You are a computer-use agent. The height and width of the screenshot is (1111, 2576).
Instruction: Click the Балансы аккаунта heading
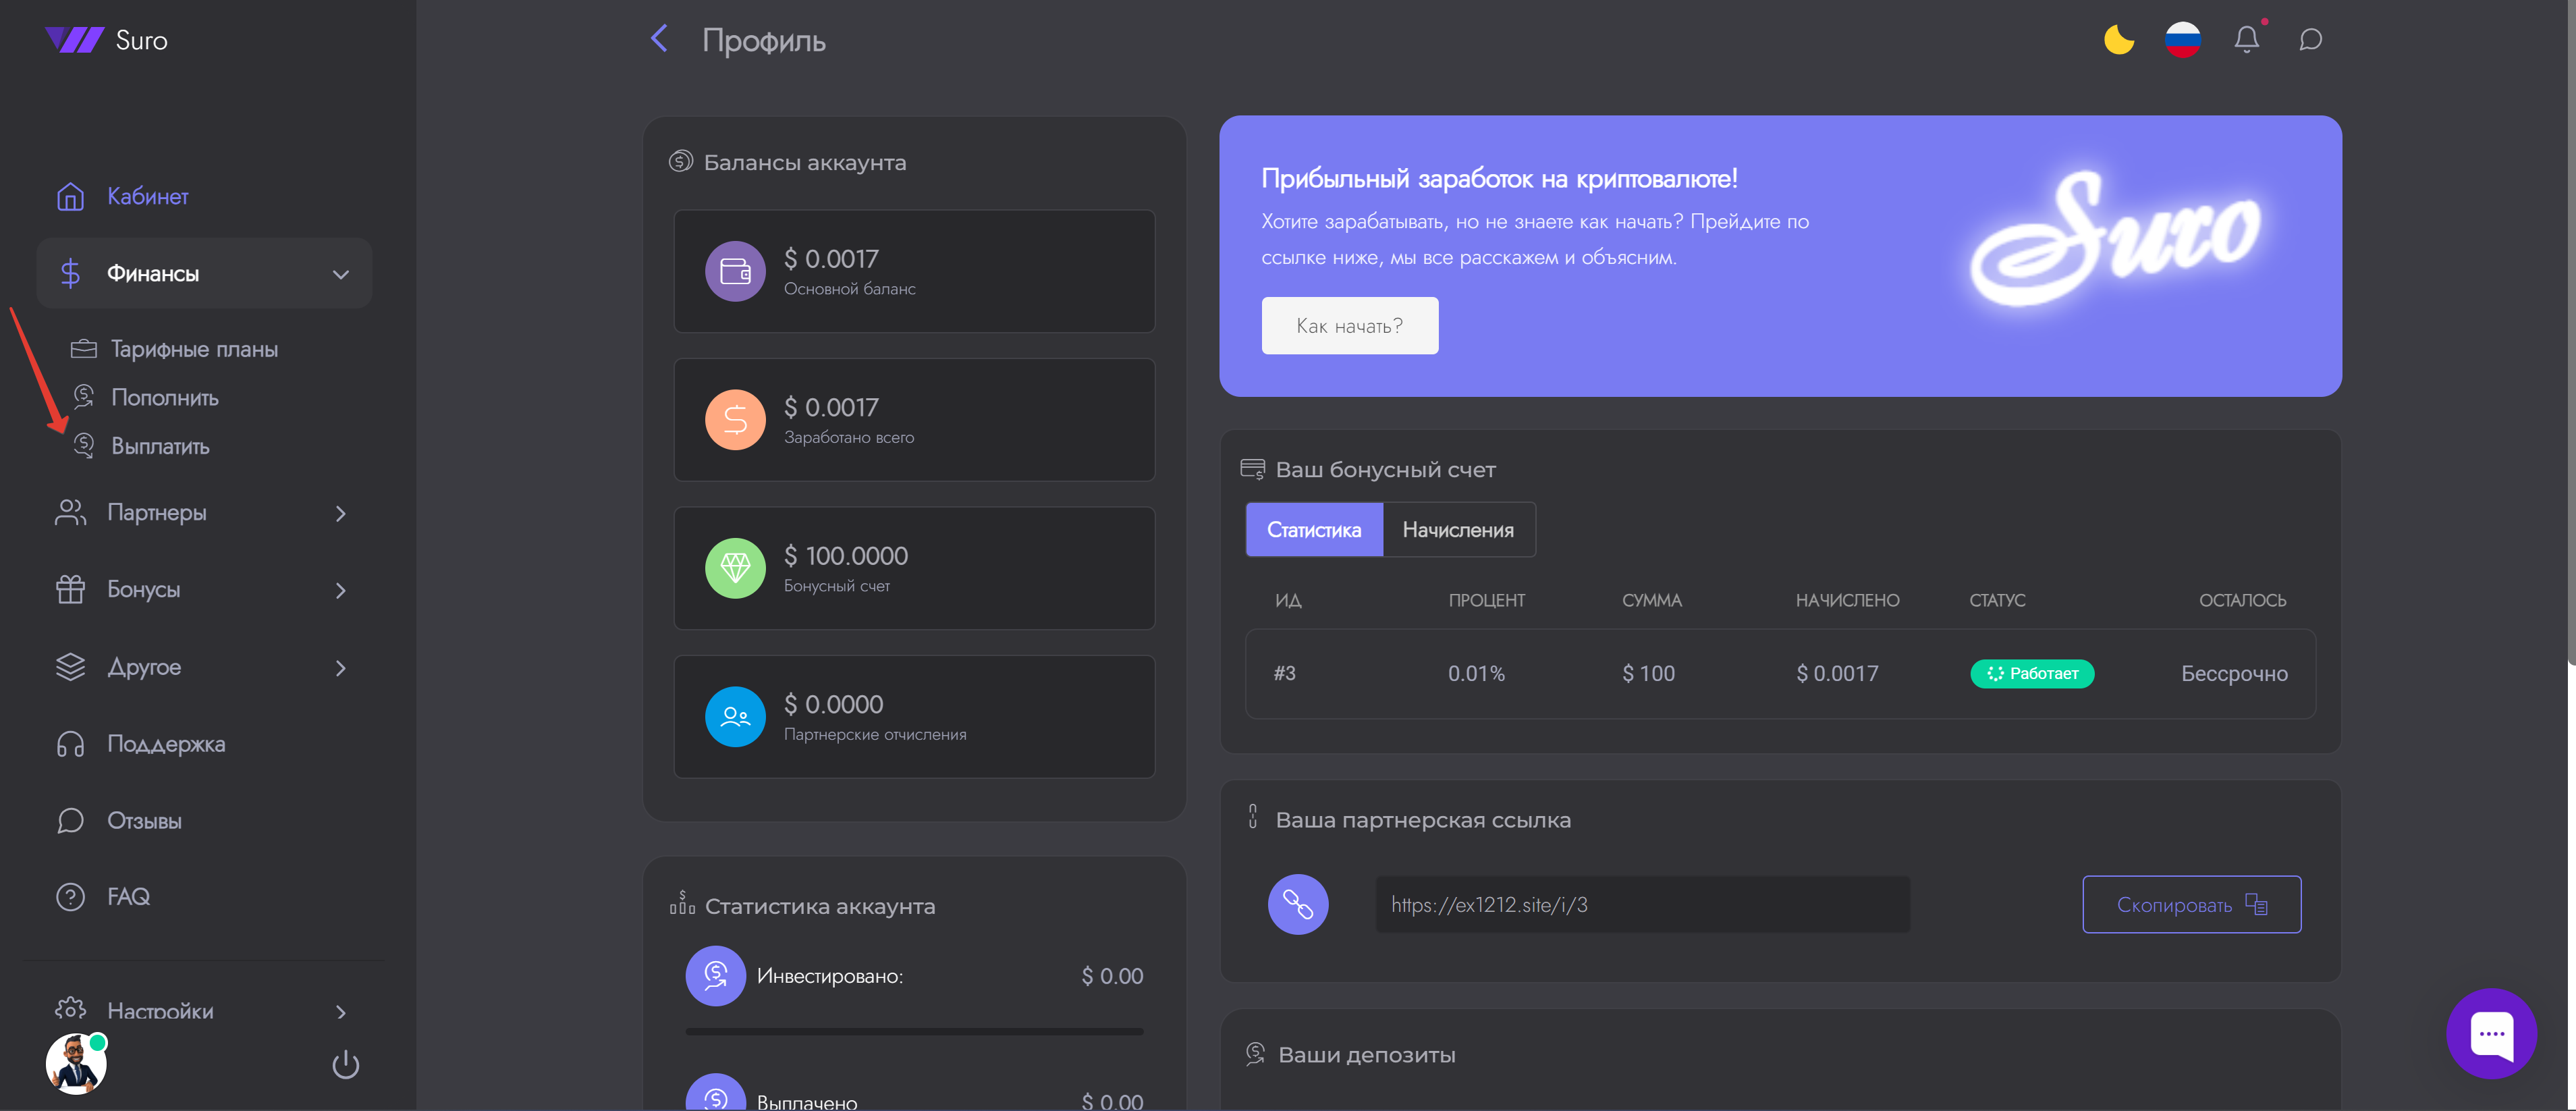pyautogui.click(x=804, y=162)
